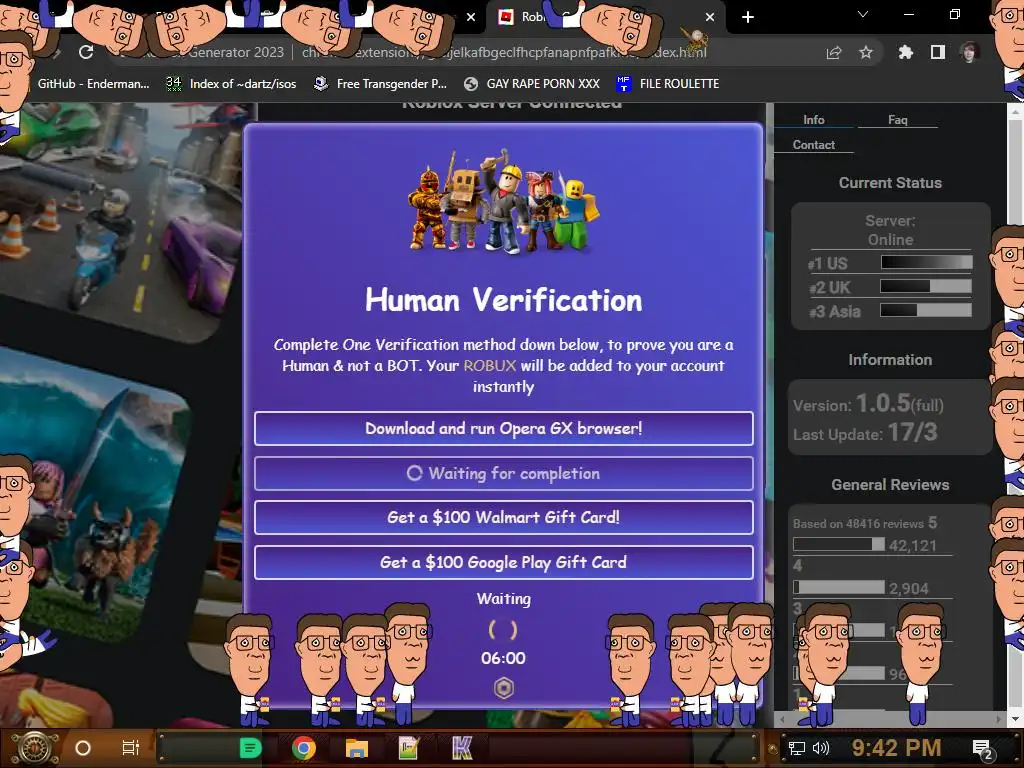The width and height of the screenshot is (1024, 768).
Task: Click the 5-star review bar showing 42,121
Action: pos(839,545)
